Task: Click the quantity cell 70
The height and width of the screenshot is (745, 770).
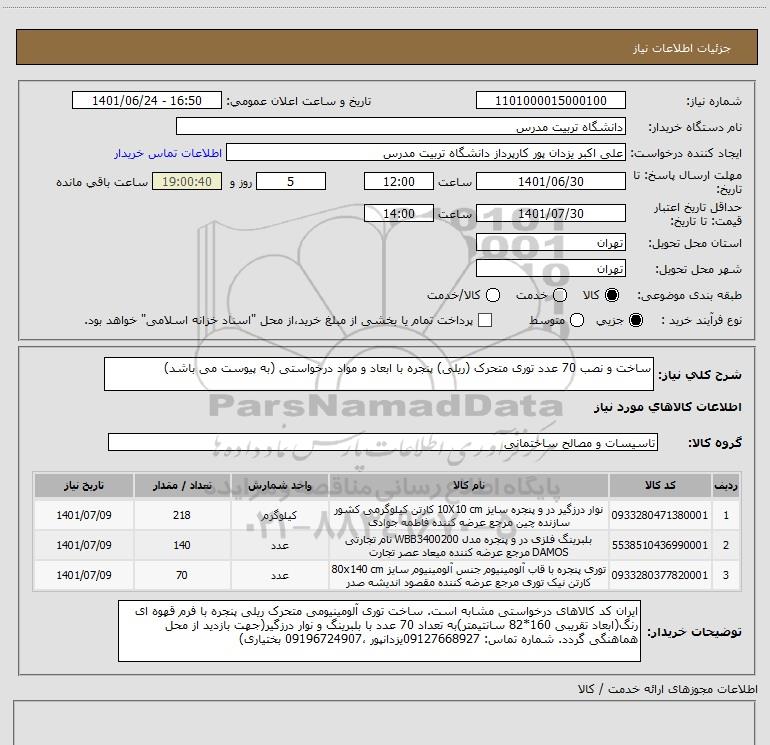Action: pyautogui.click(x=182, y=575)
